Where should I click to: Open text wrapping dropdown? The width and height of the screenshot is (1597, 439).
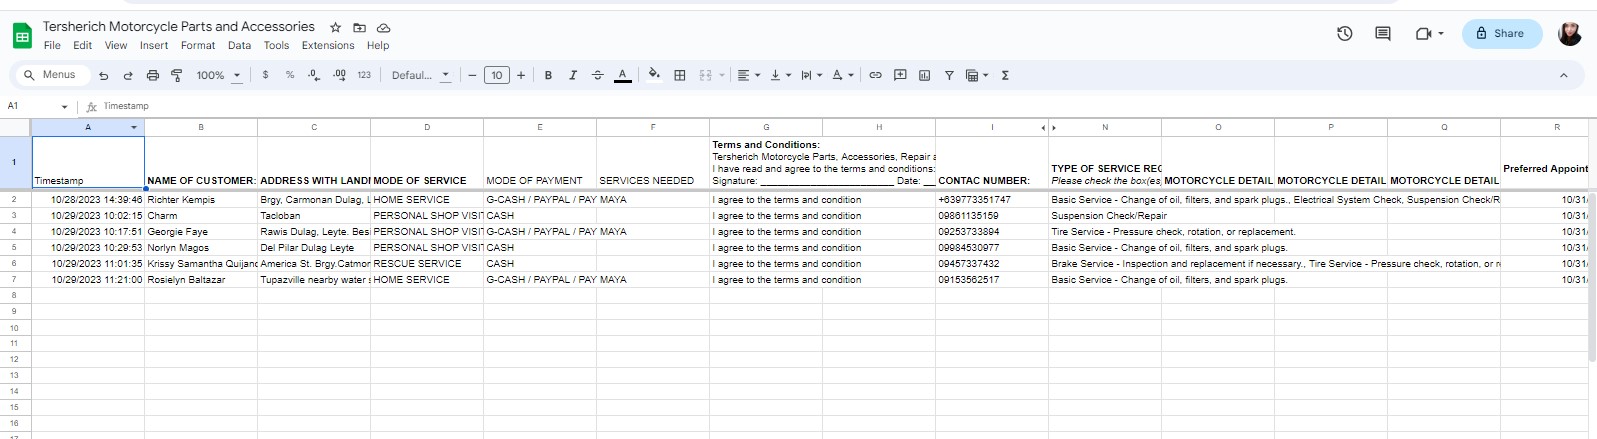tap(811, 75)
